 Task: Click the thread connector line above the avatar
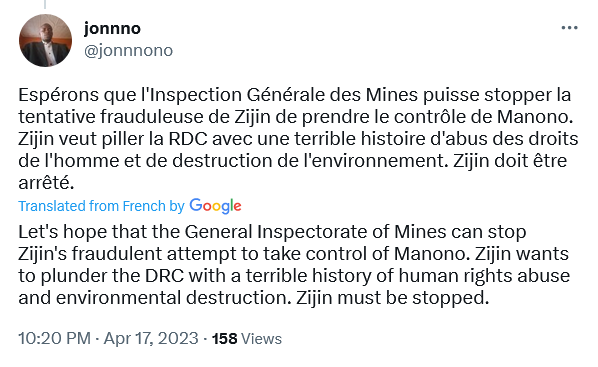coord(45,4)
